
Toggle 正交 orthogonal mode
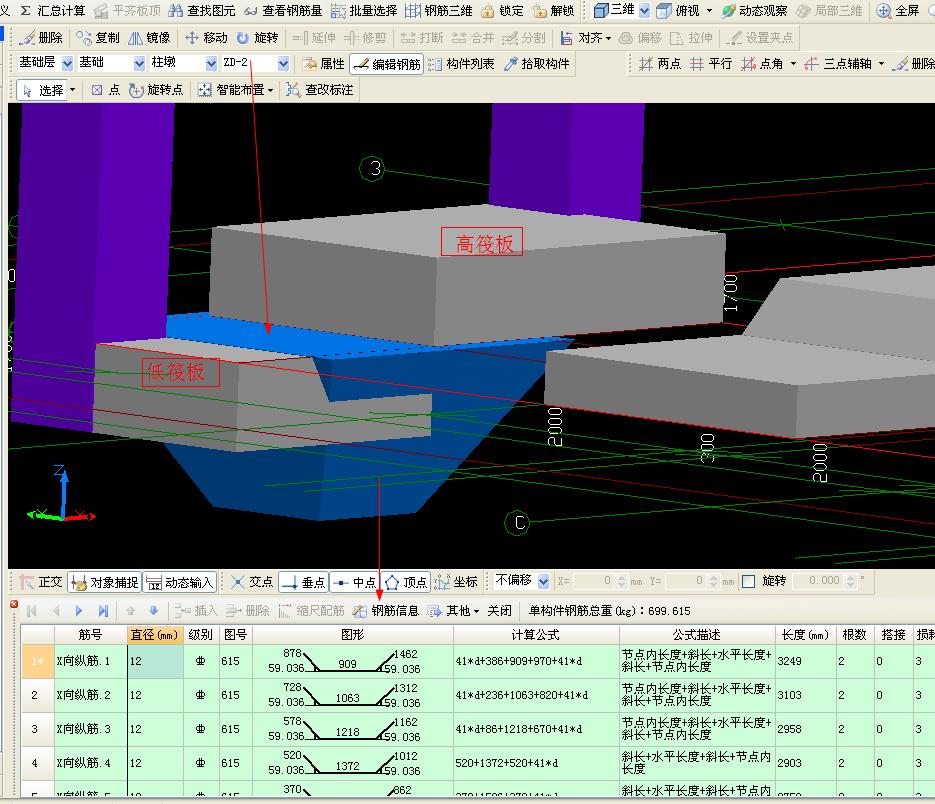click(x=41, y=582)
